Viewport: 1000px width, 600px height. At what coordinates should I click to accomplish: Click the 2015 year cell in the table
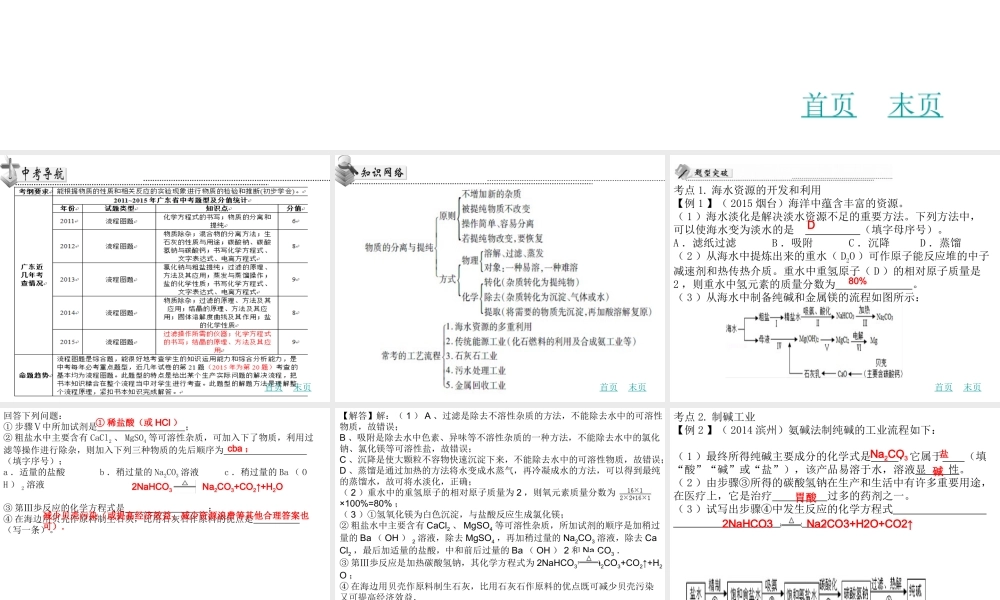click(68, 342)
